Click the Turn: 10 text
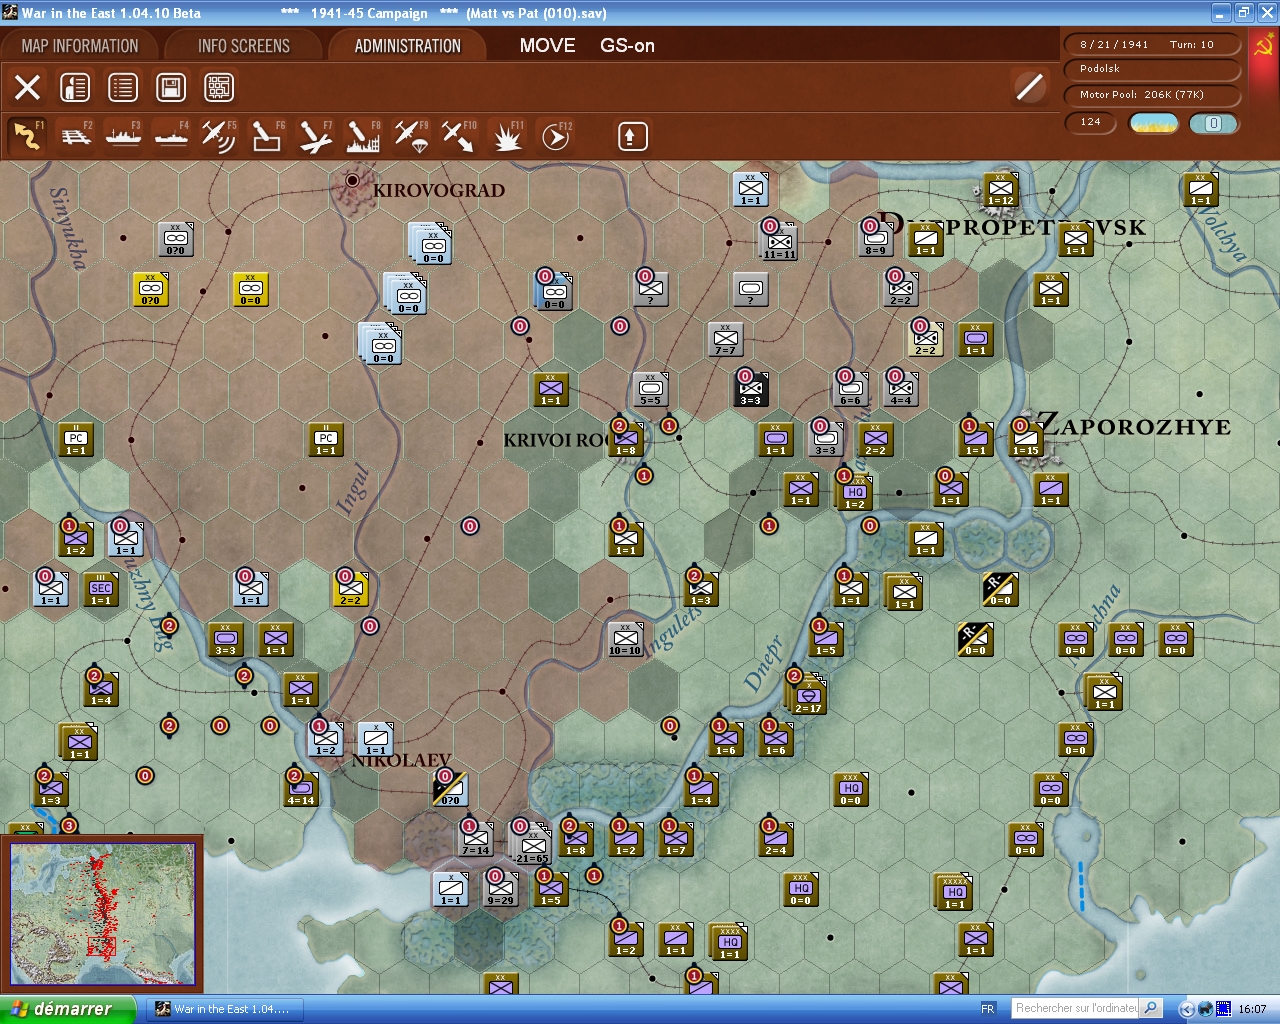1280x1024 pixels. pyautogui.click(x=1192, y=44)
